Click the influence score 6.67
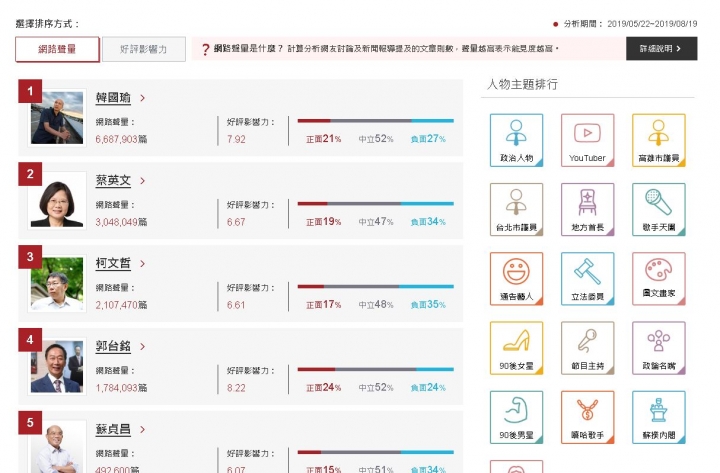Screen dimensions: 720x473 coord(236,222)
